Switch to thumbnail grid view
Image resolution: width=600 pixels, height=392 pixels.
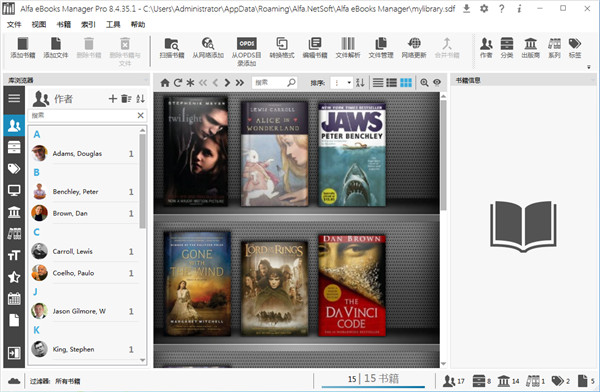pos(406,82)
